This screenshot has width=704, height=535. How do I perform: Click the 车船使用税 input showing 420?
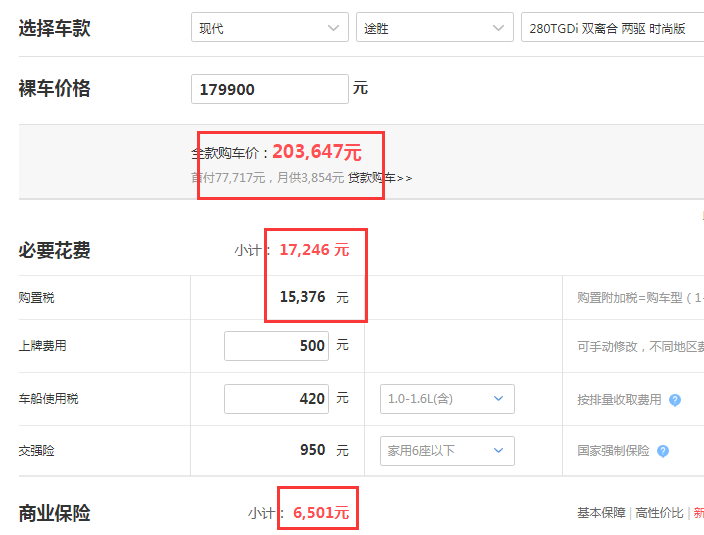[277, 399]
